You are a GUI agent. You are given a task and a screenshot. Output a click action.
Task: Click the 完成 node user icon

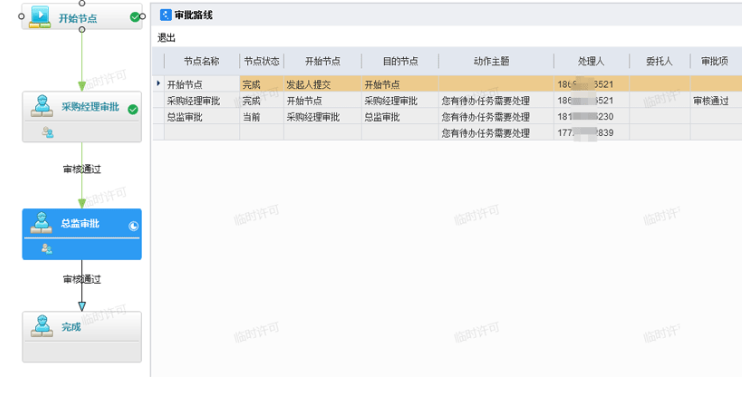[42, 326]
